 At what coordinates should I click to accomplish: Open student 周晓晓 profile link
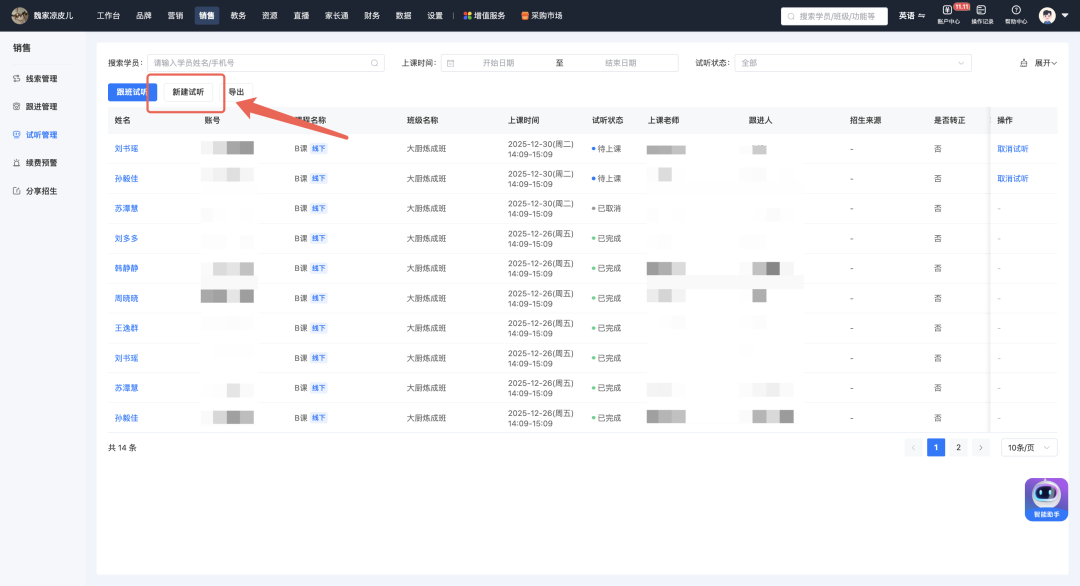(126, 298)
